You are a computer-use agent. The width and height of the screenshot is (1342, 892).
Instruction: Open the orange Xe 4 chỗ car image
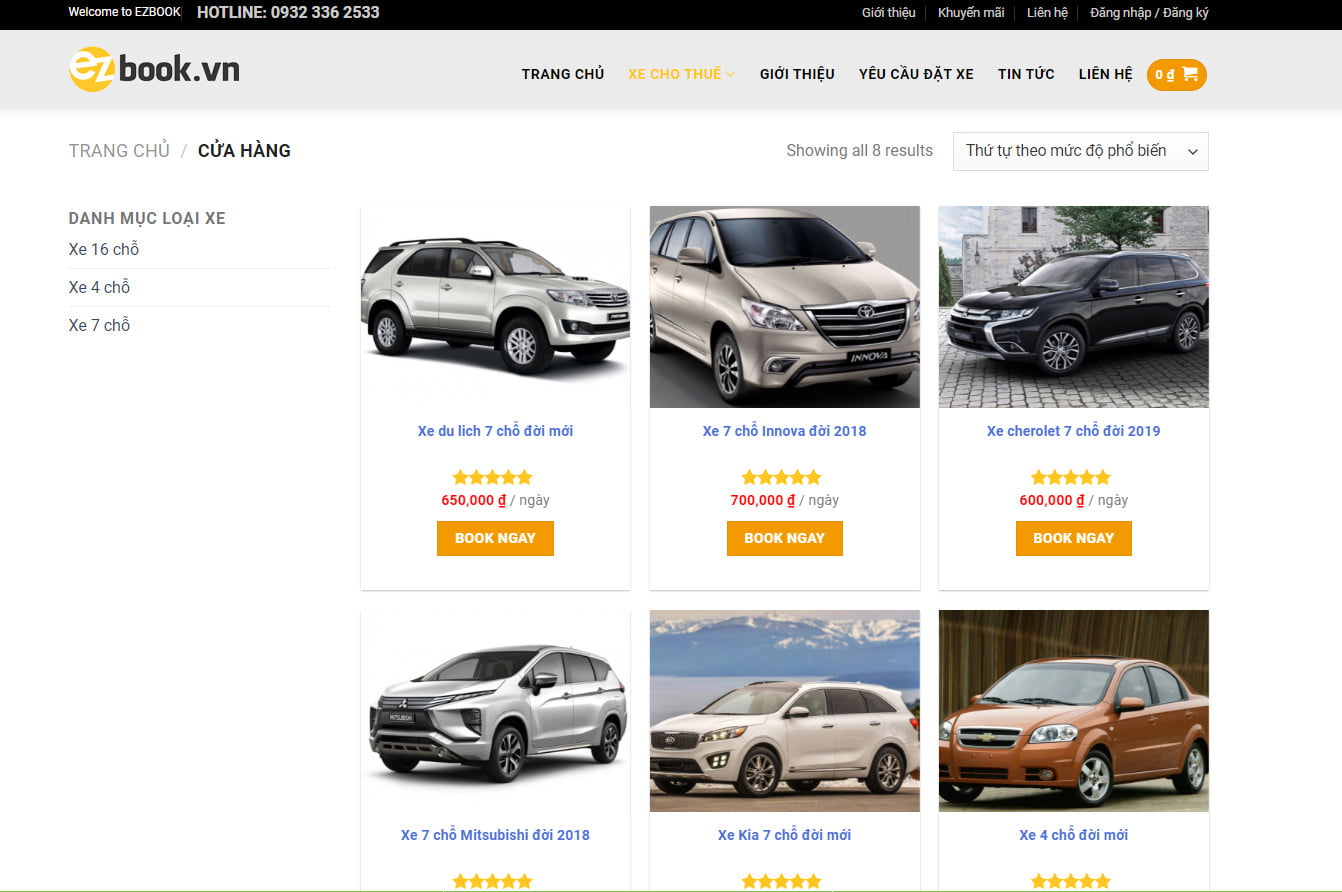point(1073,711)
